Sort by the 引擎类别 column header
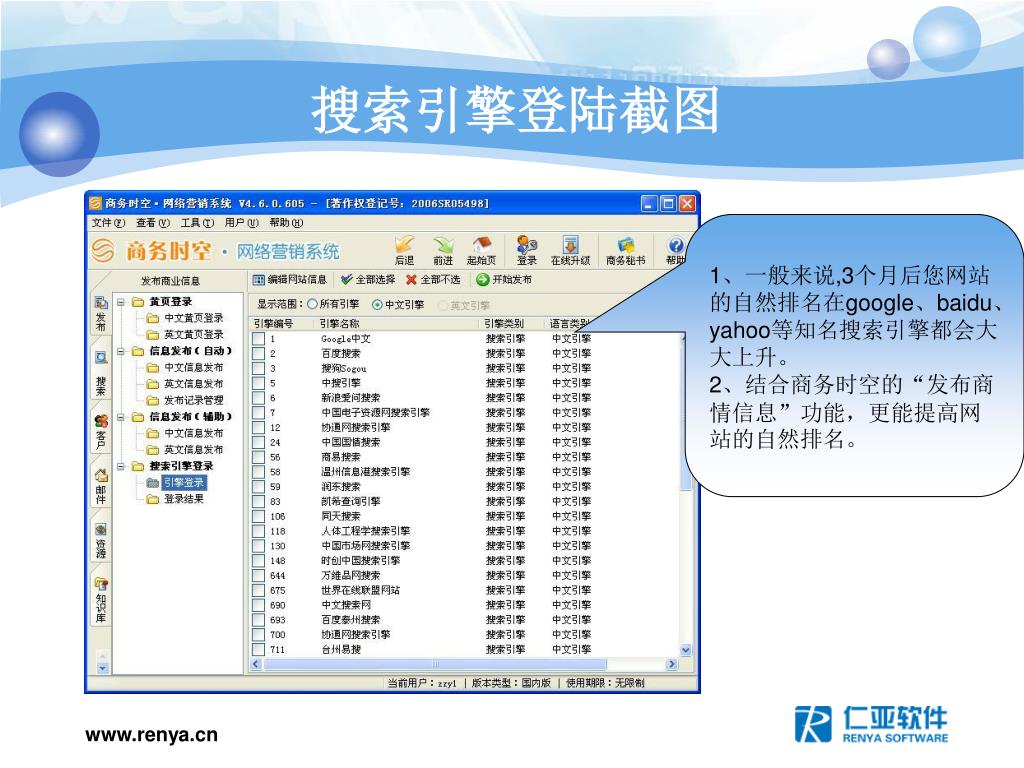 point(511,323)
